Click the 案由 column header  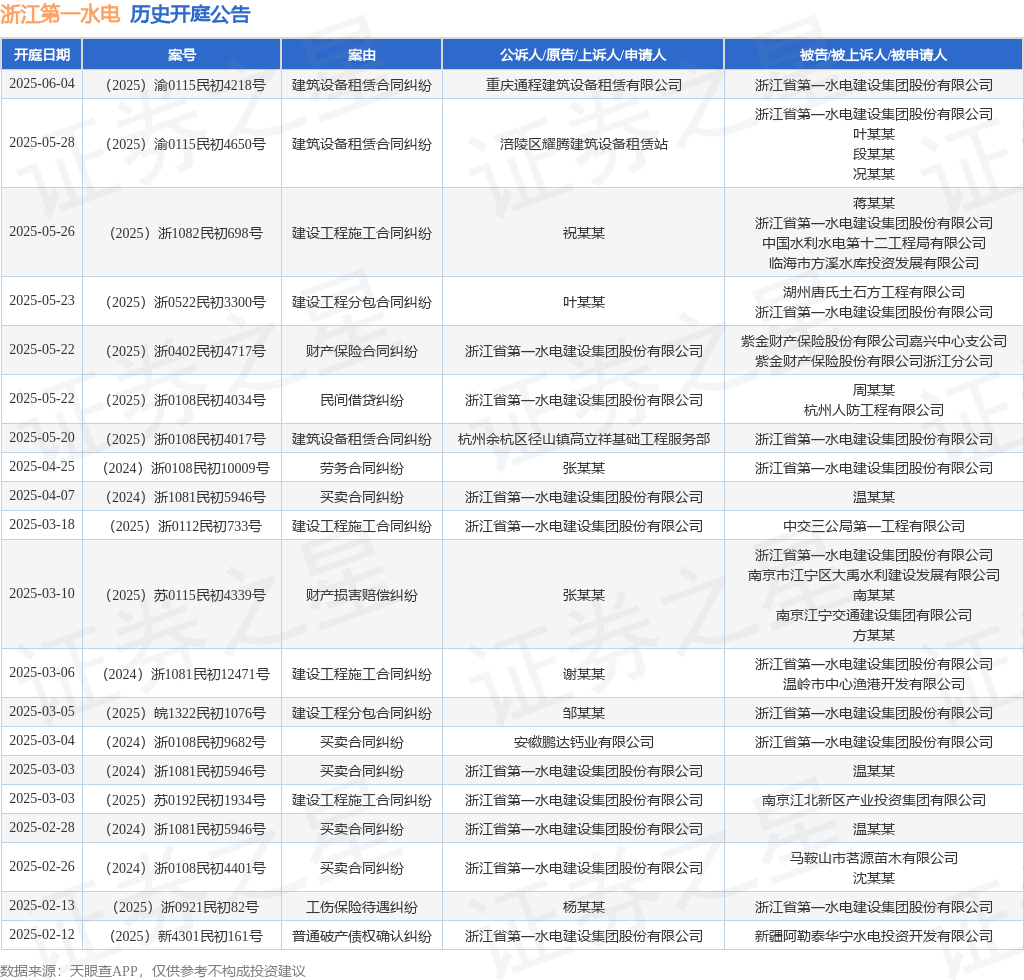coord(362,55)
